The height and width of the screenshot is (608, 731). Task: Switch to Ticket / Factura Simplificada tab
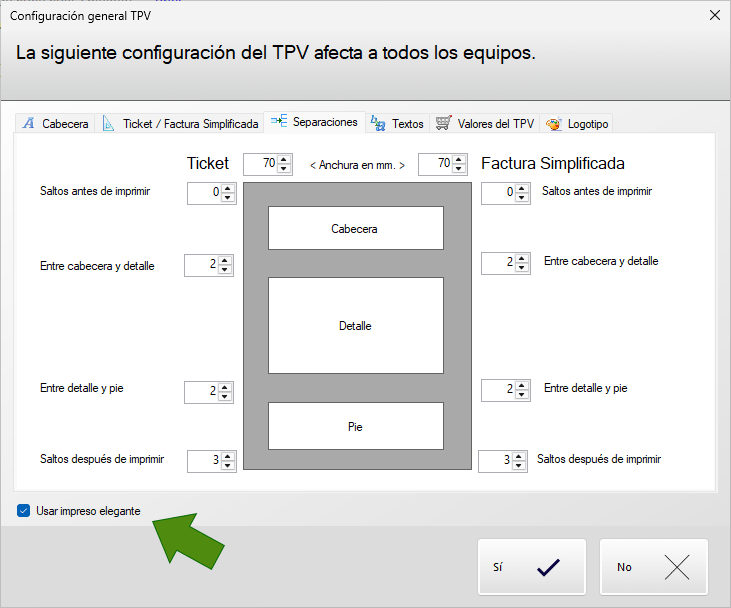(180, 124)
